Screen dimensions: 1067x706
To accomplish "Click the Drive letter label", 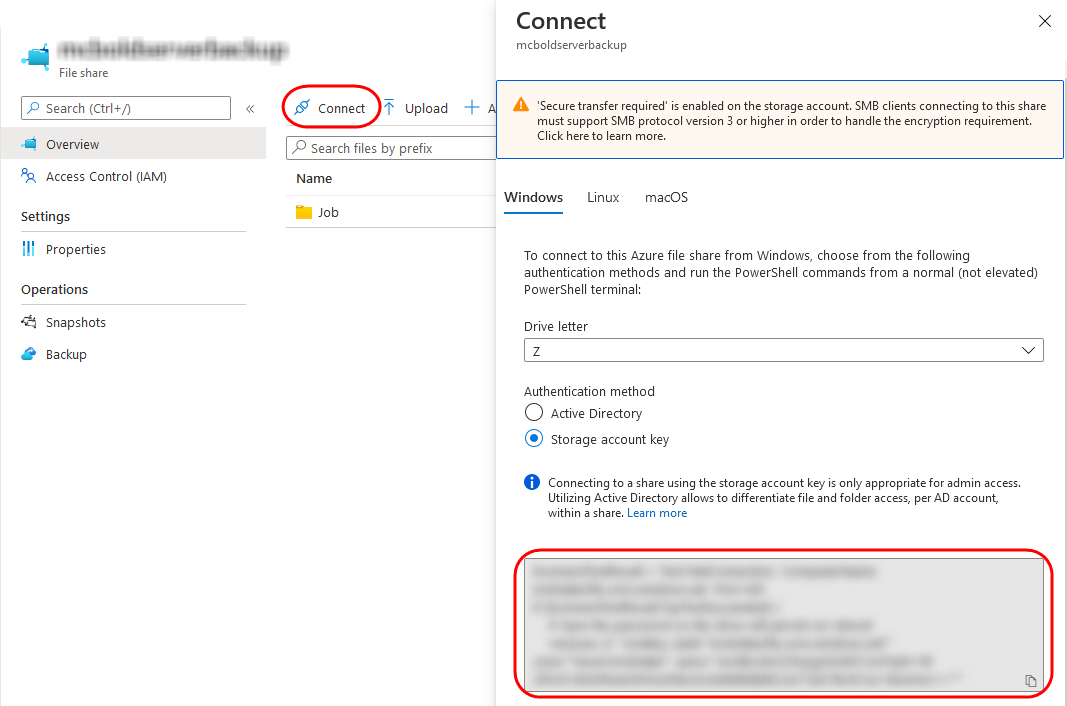I will coord(556,326).
